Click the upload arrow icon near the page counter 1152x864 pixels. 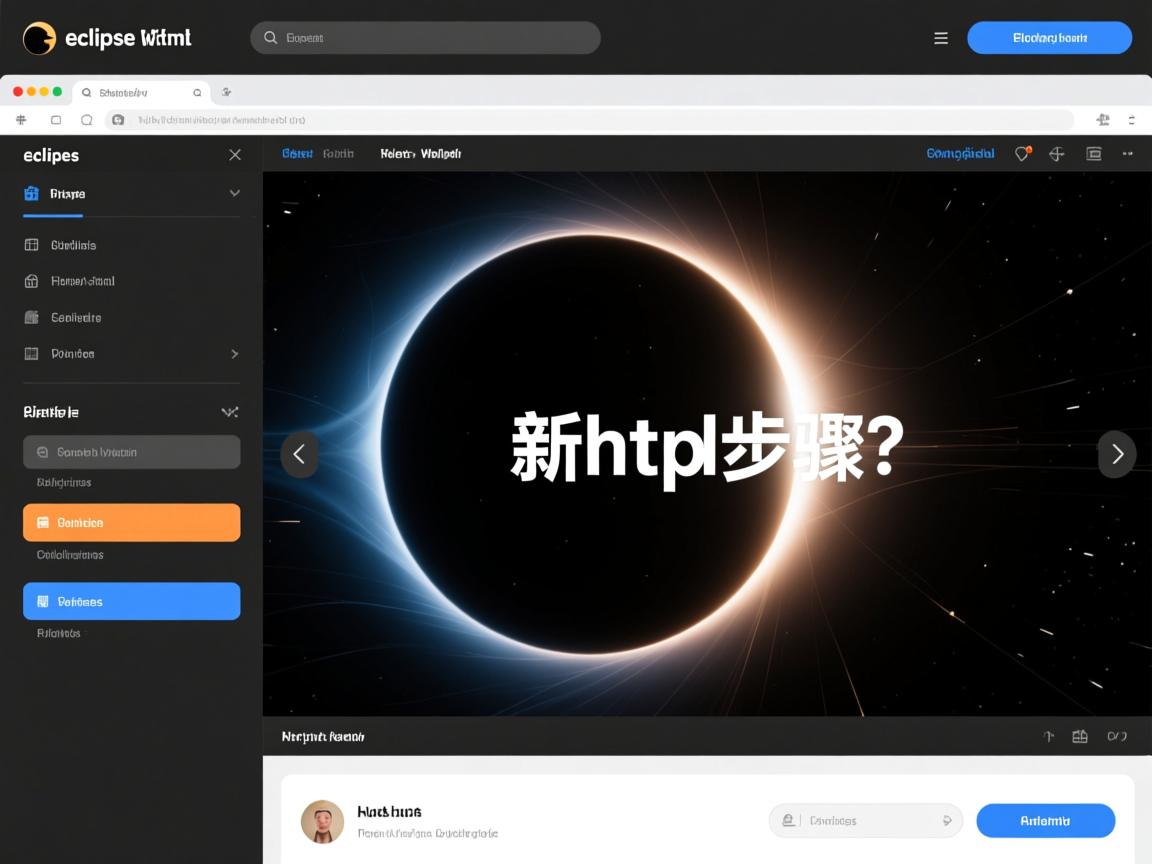click(1048, 735)
